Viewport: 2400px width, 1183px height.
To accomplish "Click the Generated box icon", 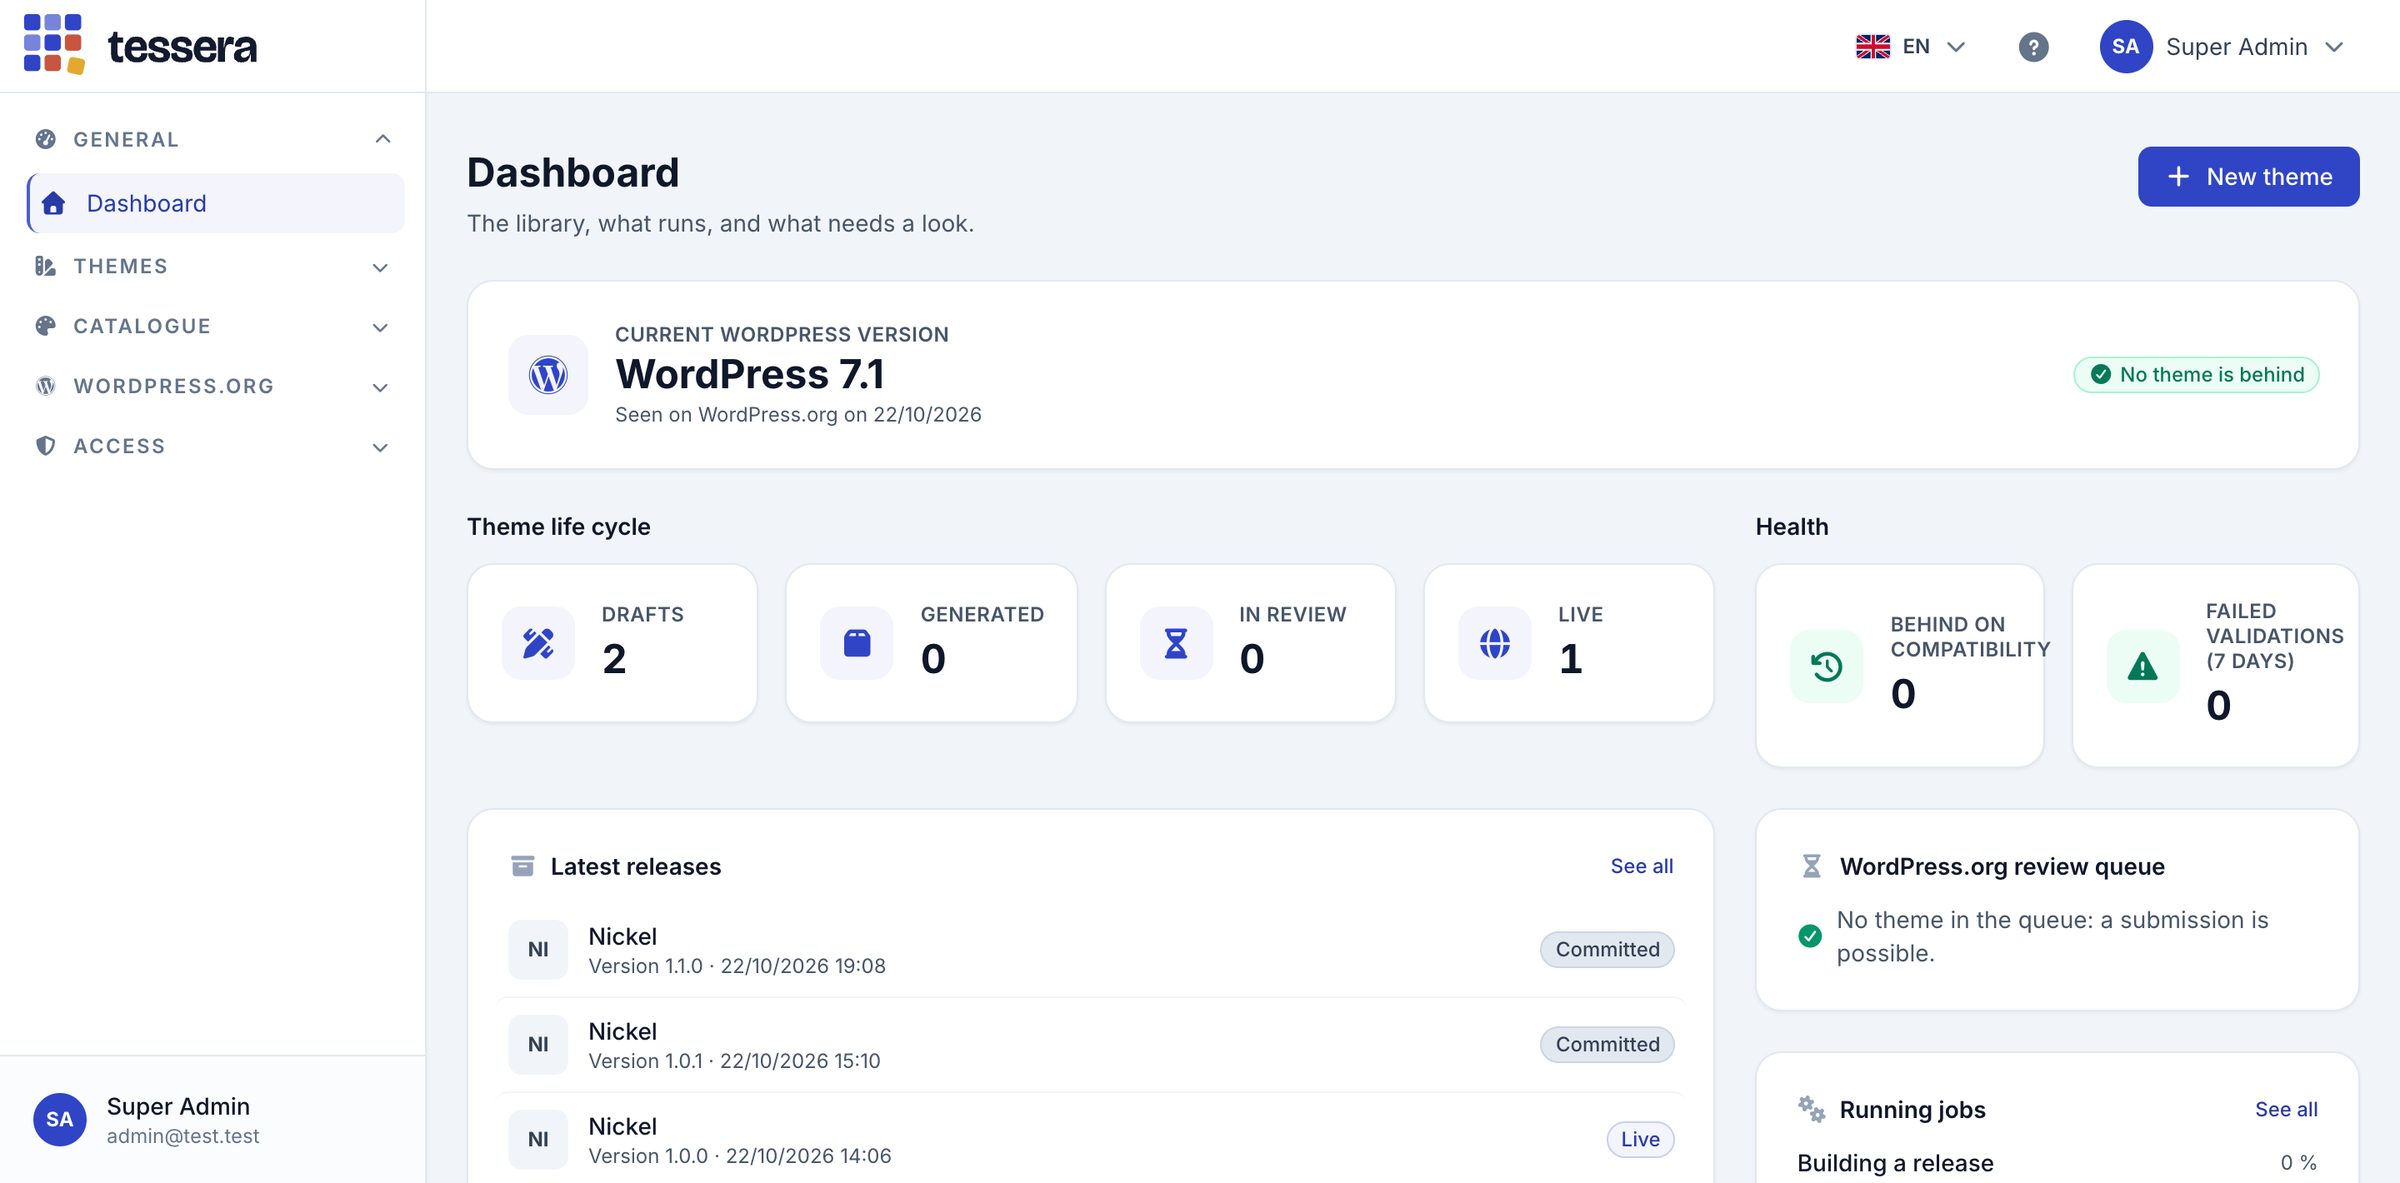I will (x=857, y=643).
